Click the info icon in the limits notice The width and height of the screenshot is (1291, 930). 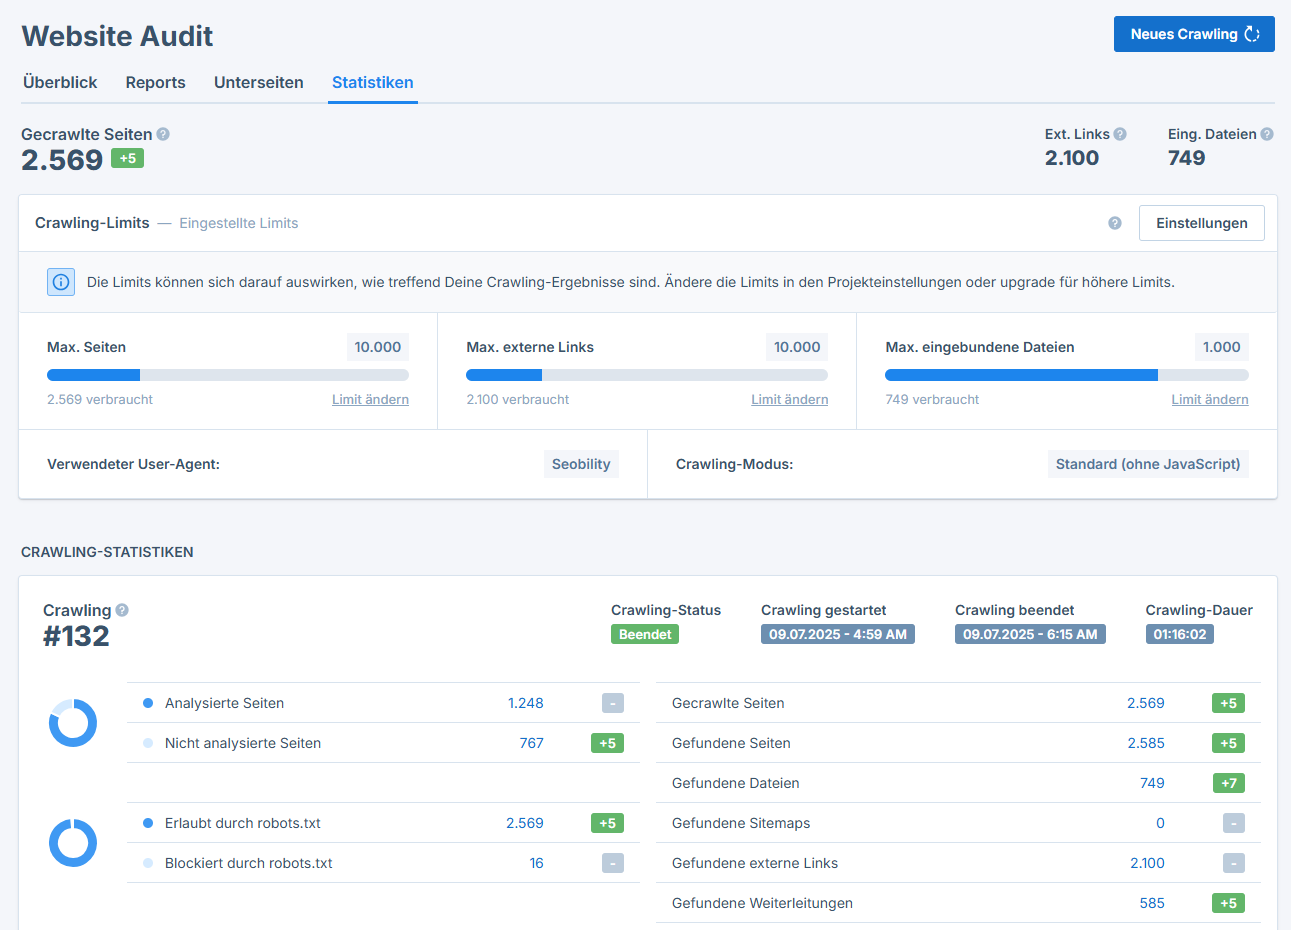61,282
